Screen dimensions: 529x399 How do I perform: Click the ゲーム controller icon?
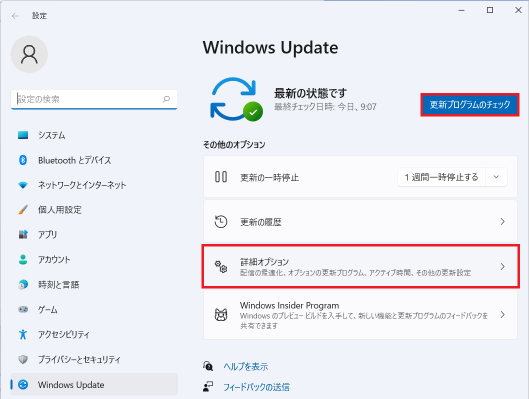(23, 309)
